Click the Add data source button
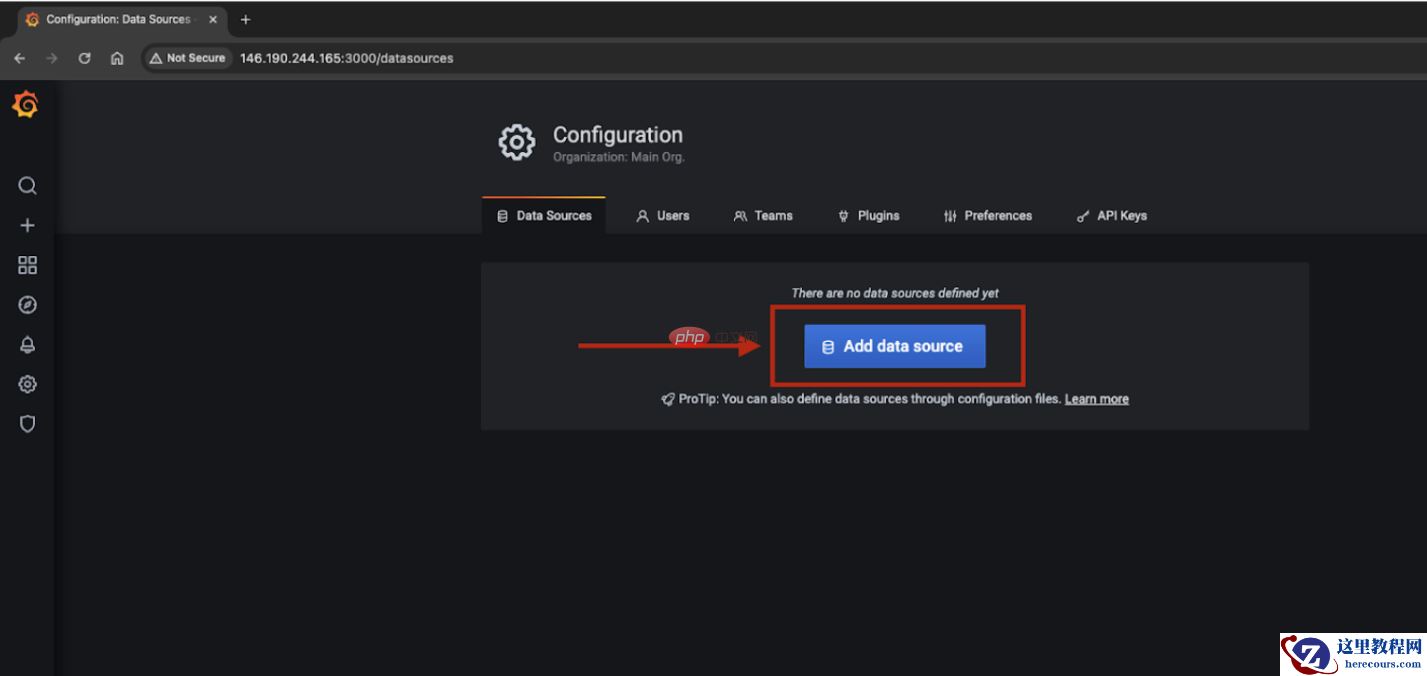 [x=895, y=346]
